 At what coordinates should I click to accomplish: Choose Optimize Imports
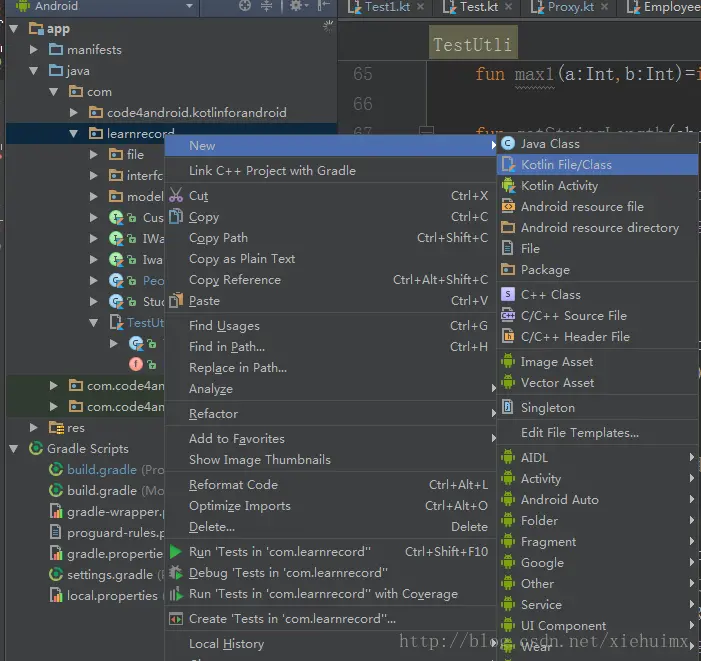point(331,506)
